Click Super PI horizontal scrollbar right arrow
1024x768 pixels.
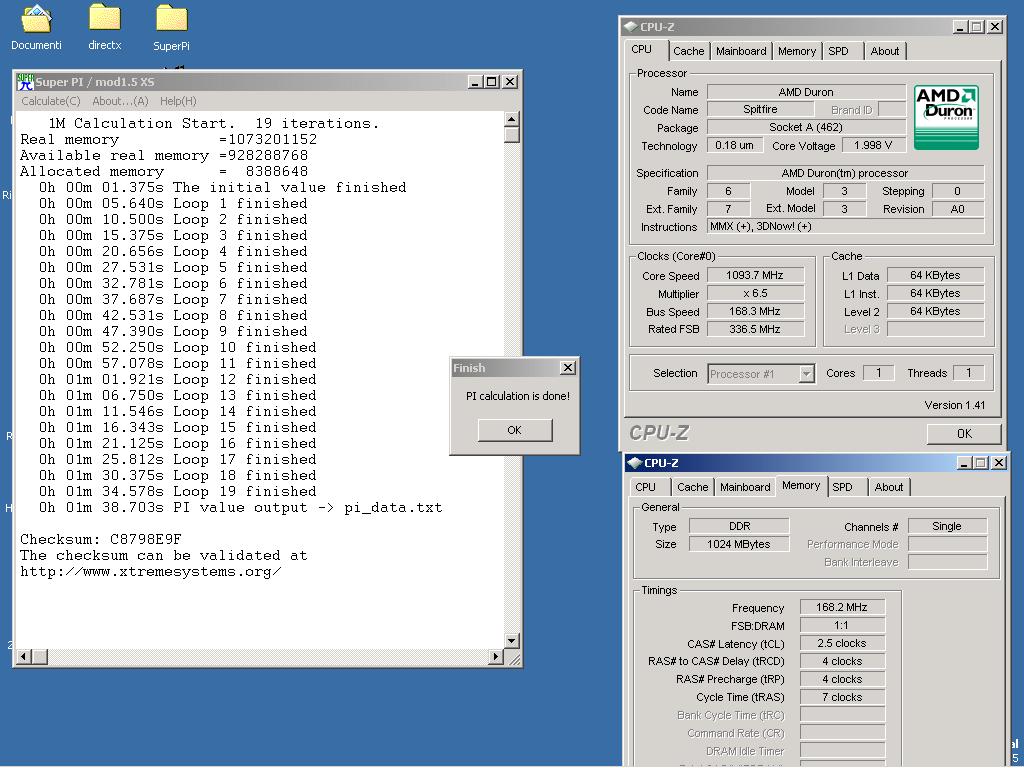coord(496,656)
